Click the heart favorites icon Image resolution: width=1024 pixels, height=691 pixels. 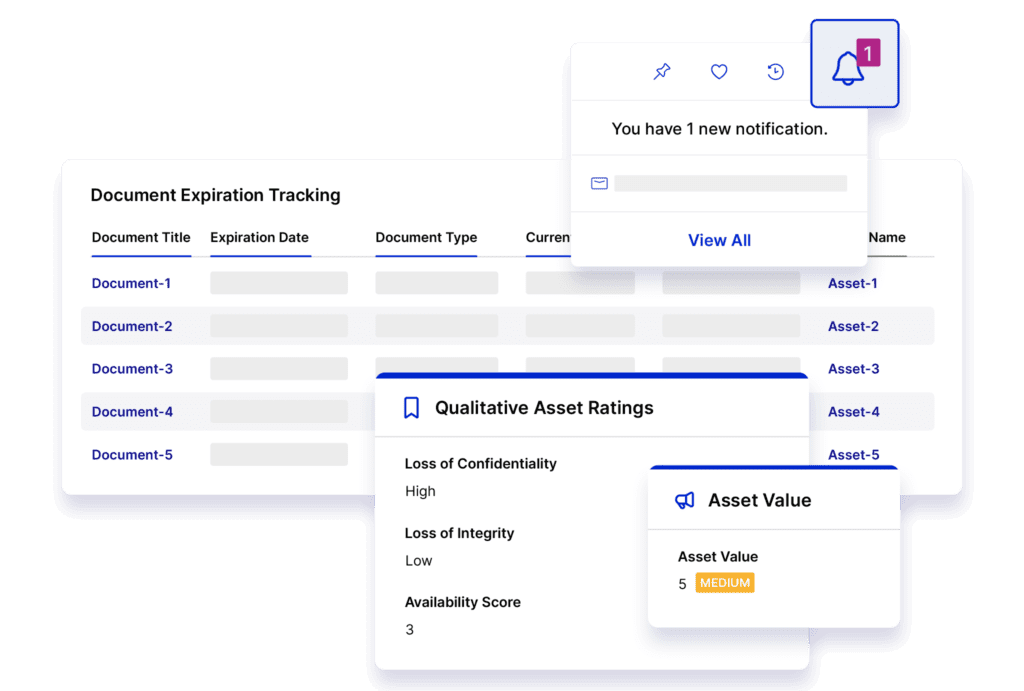[719, 71]
